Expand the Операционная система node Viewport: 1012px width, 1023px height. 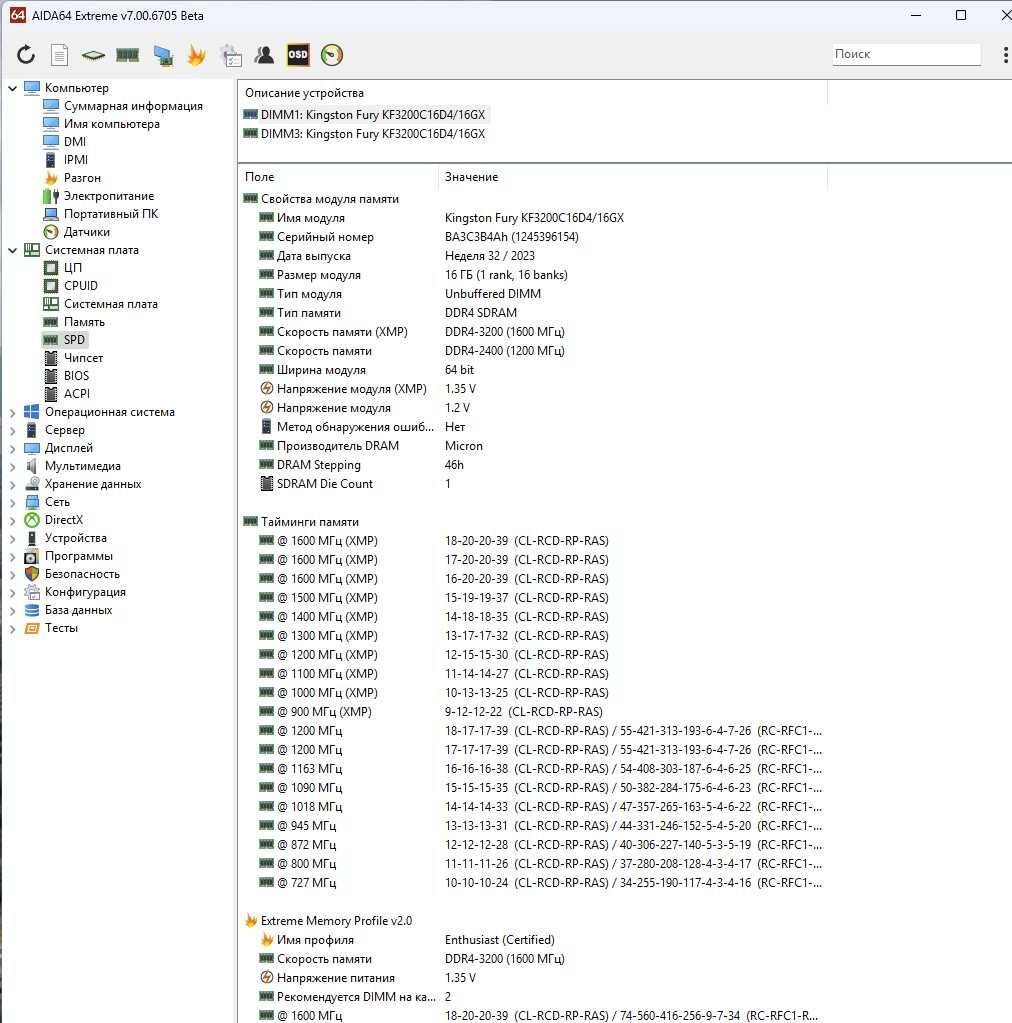pyautogui.click(x=12, y=412)
